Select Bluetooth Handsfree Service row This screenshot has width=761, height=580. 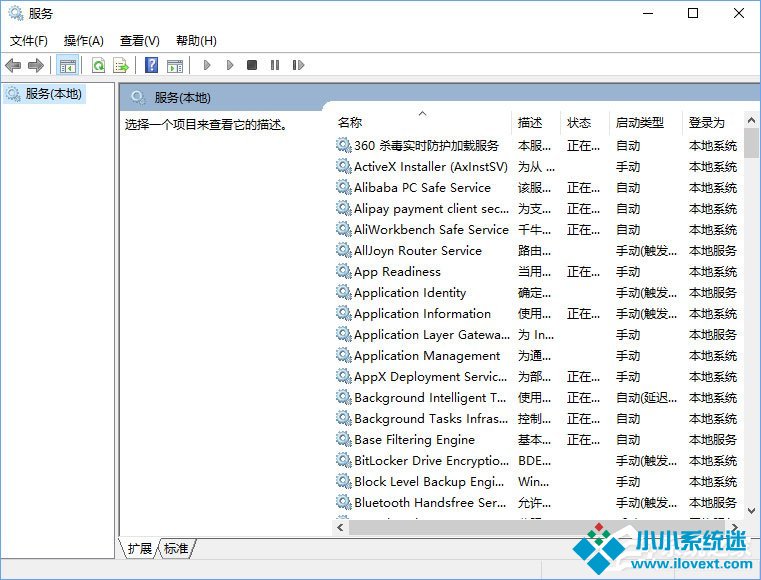click(537, 502)
